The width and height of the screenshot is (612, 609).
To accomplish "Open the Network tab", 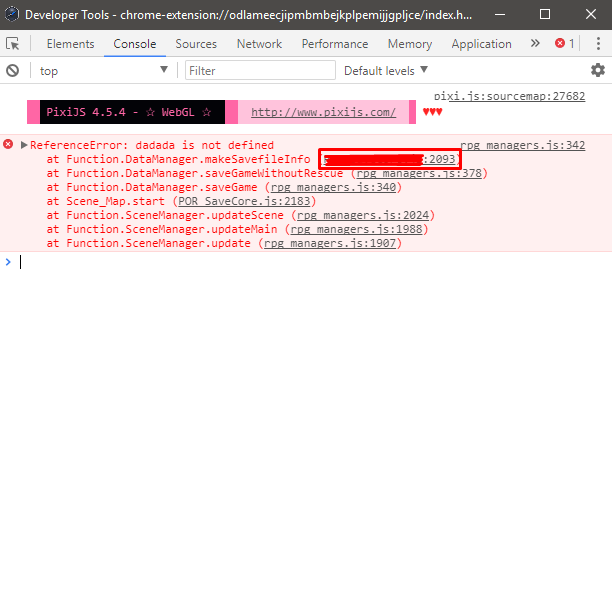I will (259, 44).
